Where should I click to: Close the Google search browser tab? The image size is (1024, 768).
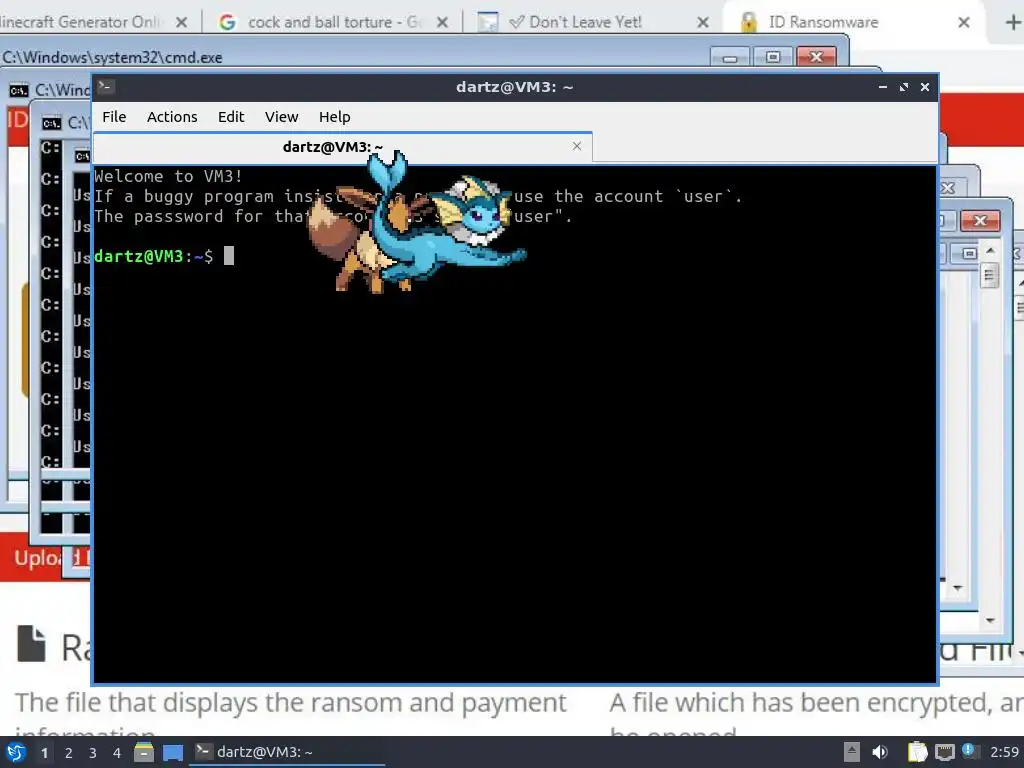point(442,22)
